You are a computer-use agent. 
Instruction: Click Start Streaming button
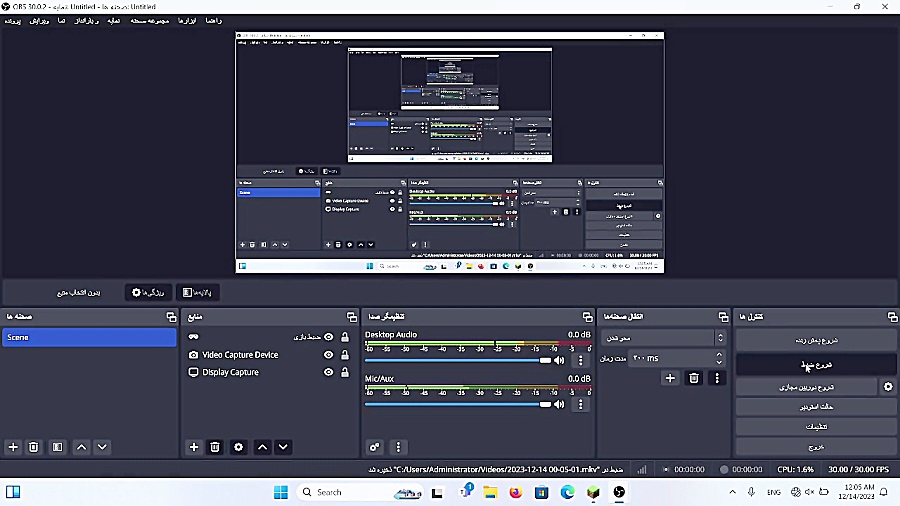click(816, 340)
